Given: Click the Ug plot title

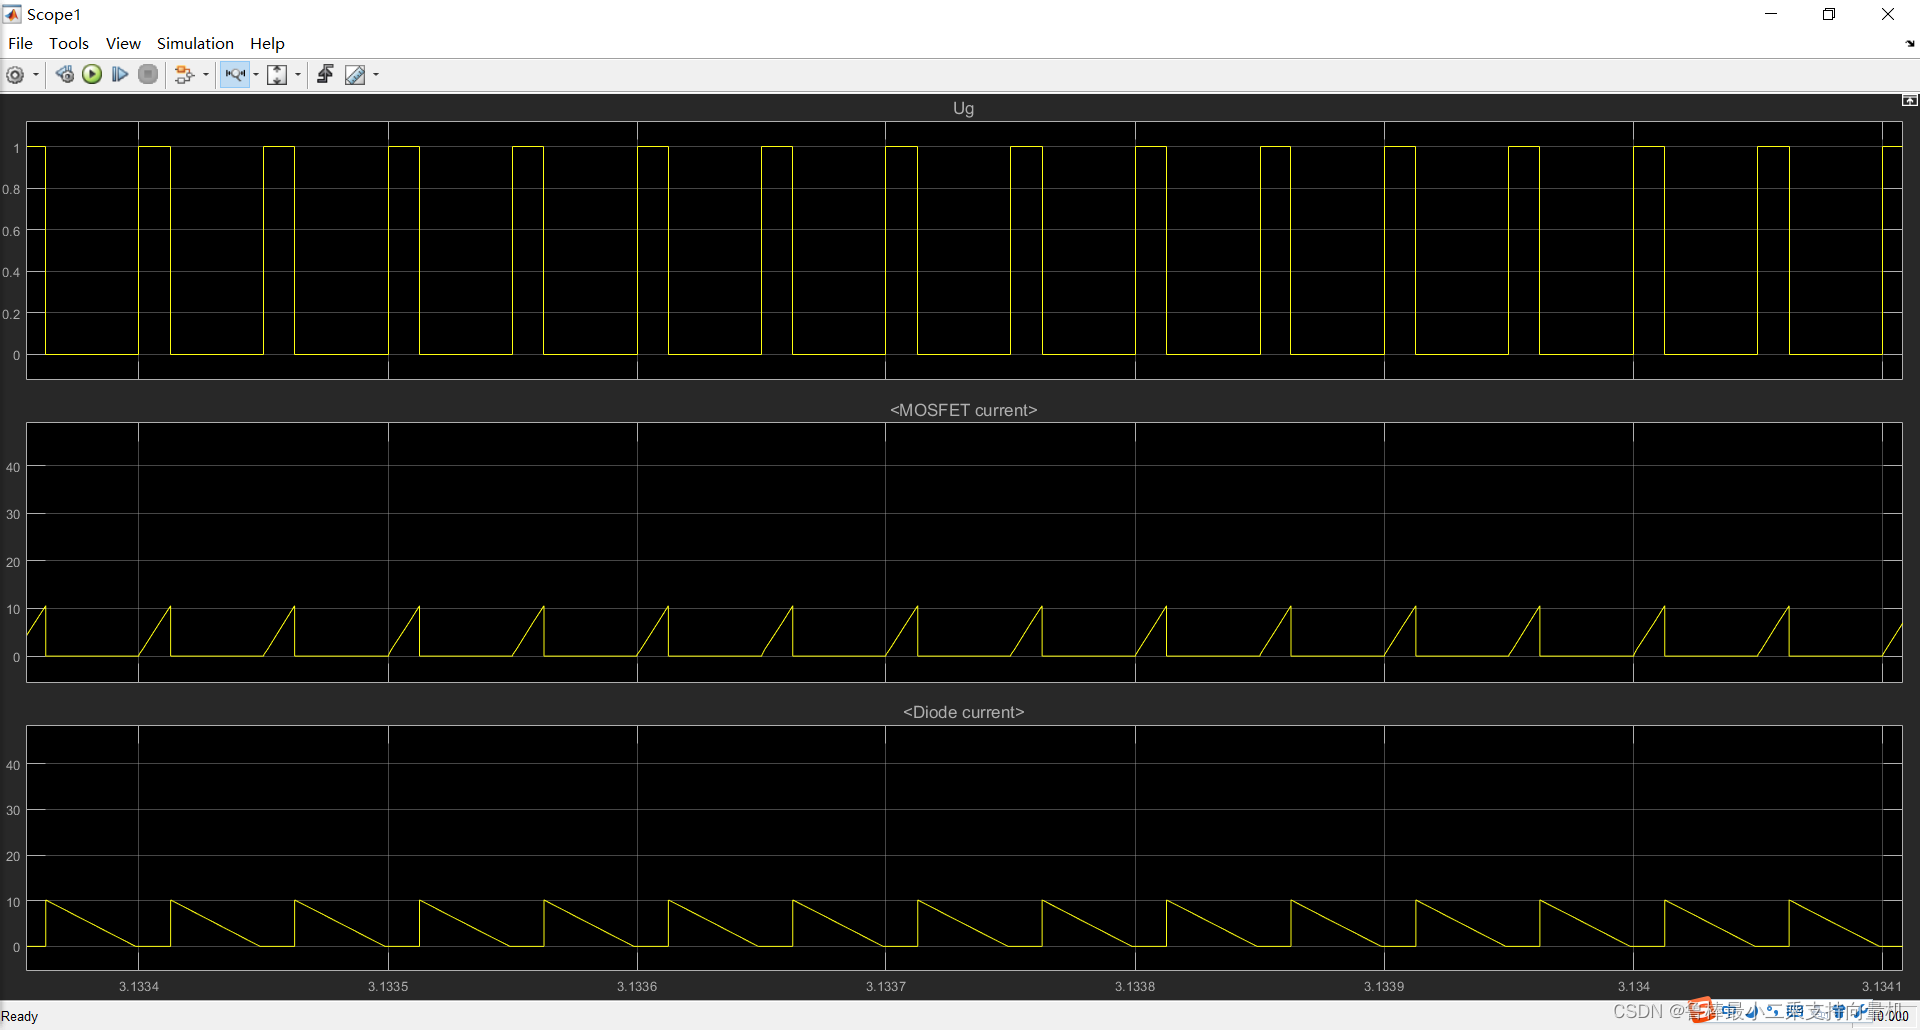Looking at the screenshot, I should [x=963, y=108].
